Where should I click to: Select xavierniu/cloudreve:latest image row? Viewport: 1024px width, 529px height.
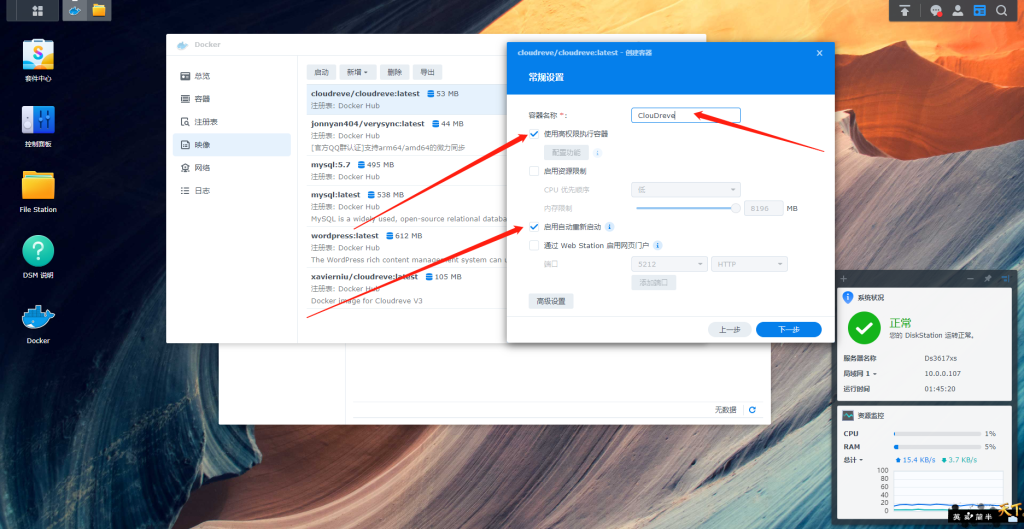406,288
